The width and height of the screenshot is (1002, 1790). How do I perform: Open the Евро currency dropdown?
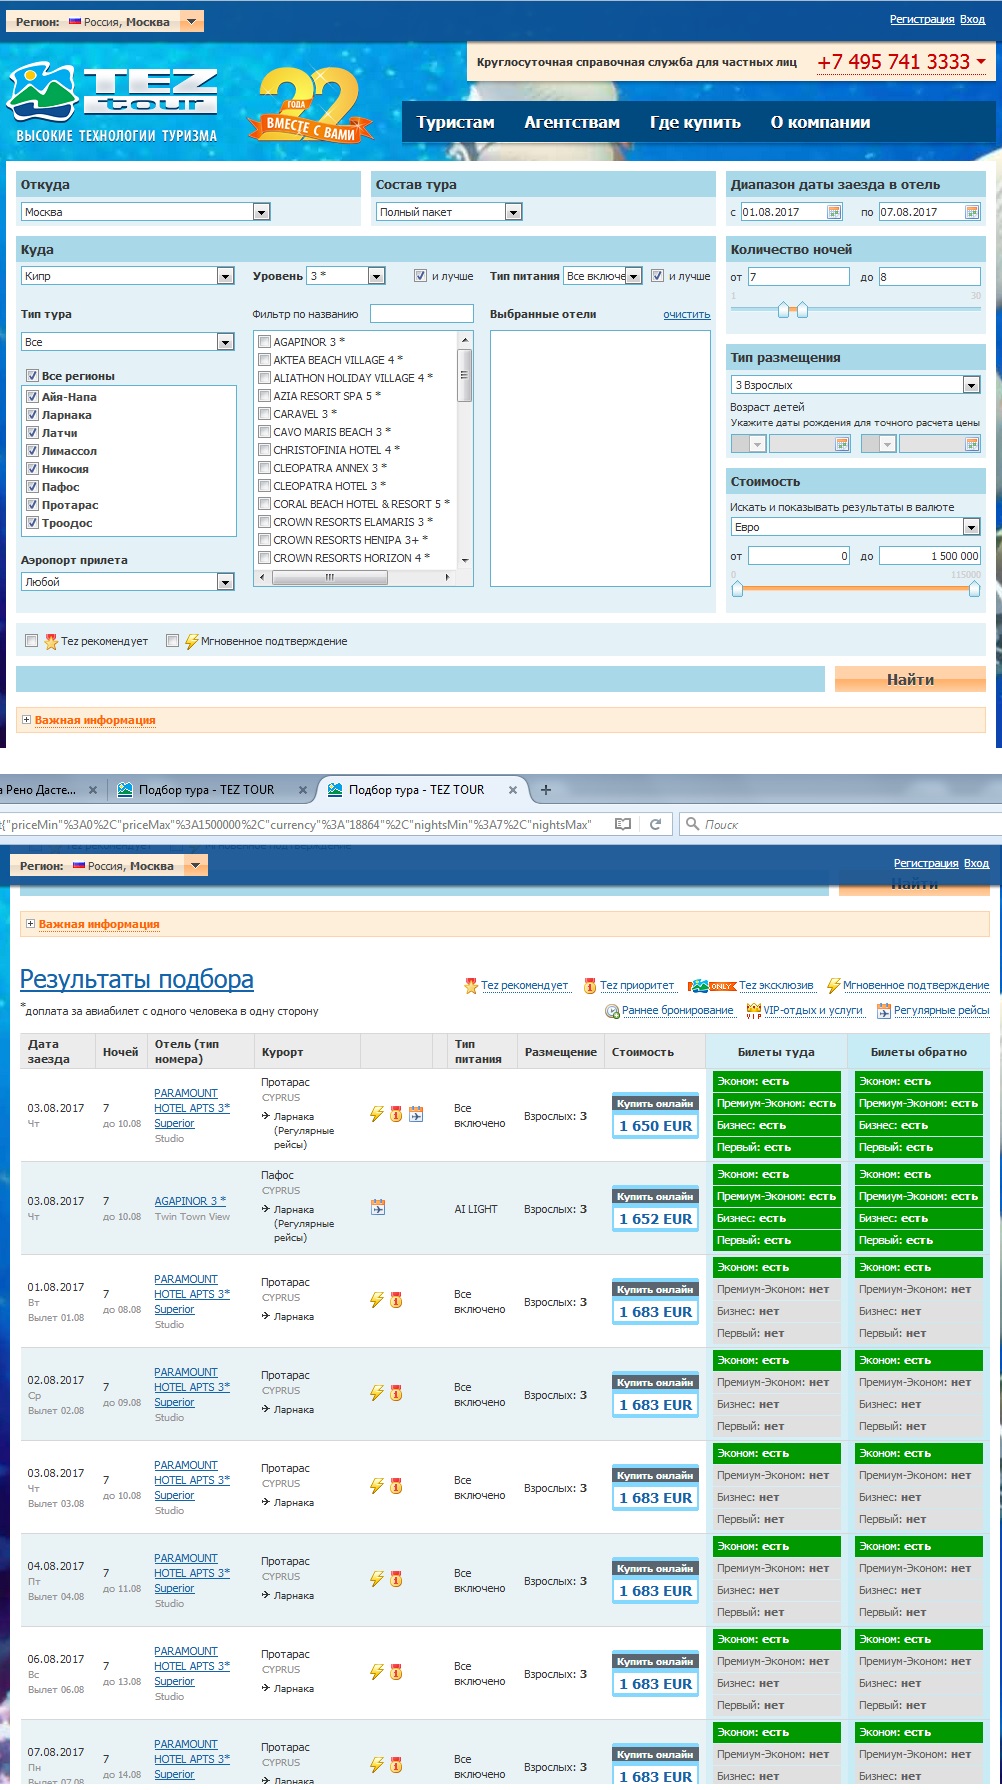point(970,527)
